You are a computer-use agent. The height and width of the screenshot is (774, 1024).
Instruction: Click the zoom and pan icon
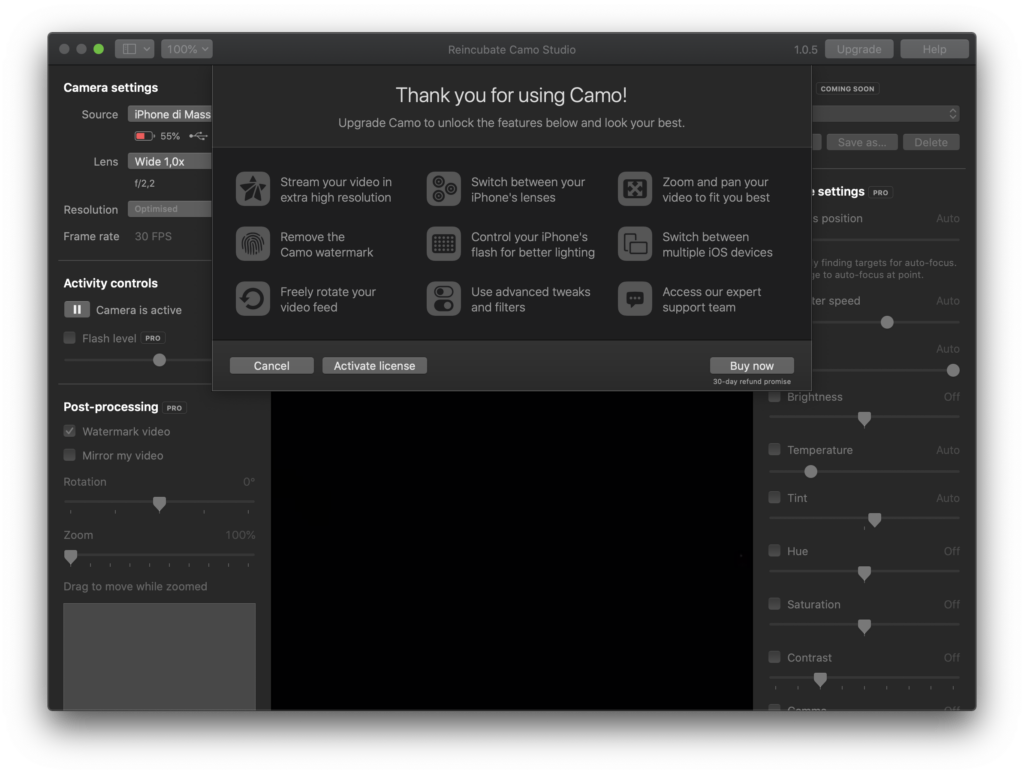click(x=635, y=189)
